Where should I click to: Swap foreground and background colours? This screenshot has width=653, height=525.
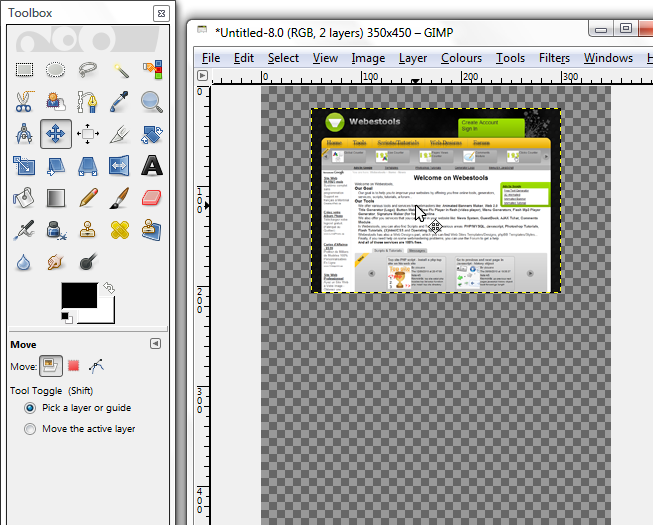(x=109, y=288)
